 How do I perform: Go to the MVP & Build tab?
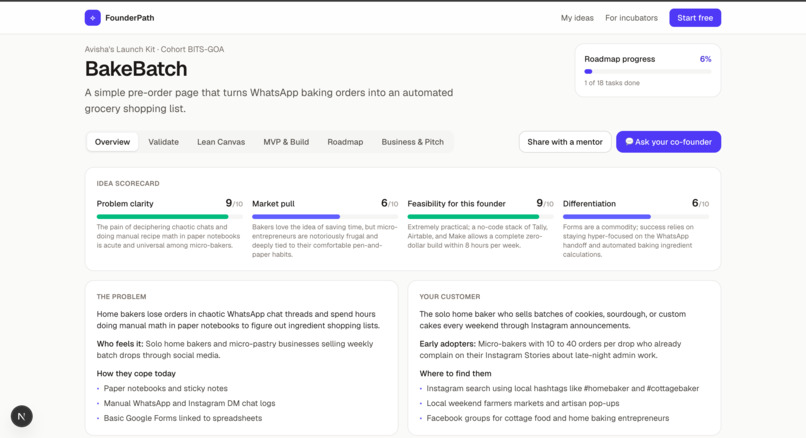coord(286,142)
